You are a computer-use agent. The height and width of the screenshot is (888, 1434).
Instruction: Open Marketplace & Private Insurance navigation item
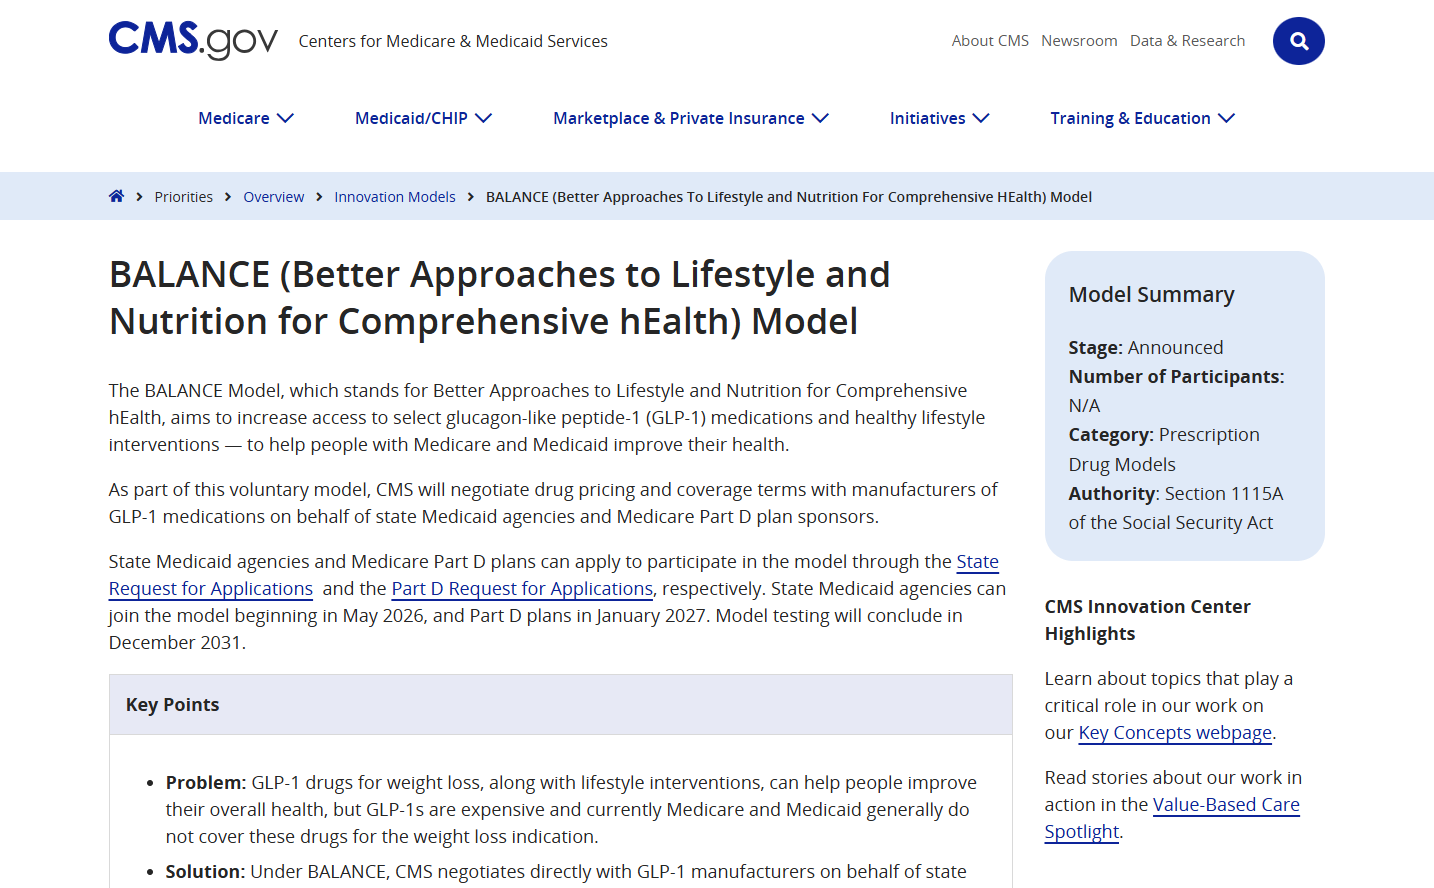pyautogui.click(x=679, y=118)
